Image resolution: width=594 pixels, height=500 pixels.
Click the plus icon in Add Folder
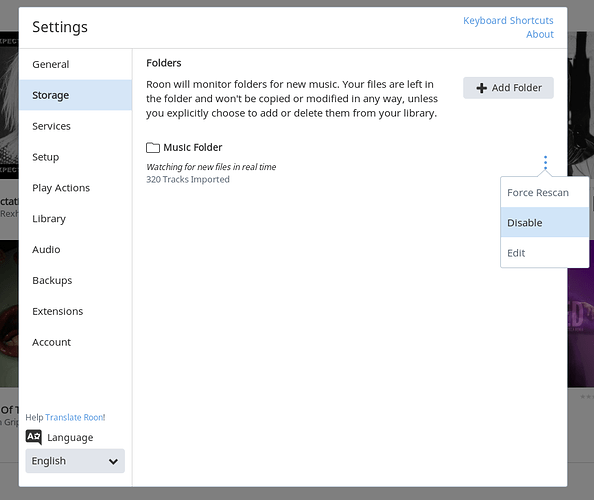coord(481,88)
